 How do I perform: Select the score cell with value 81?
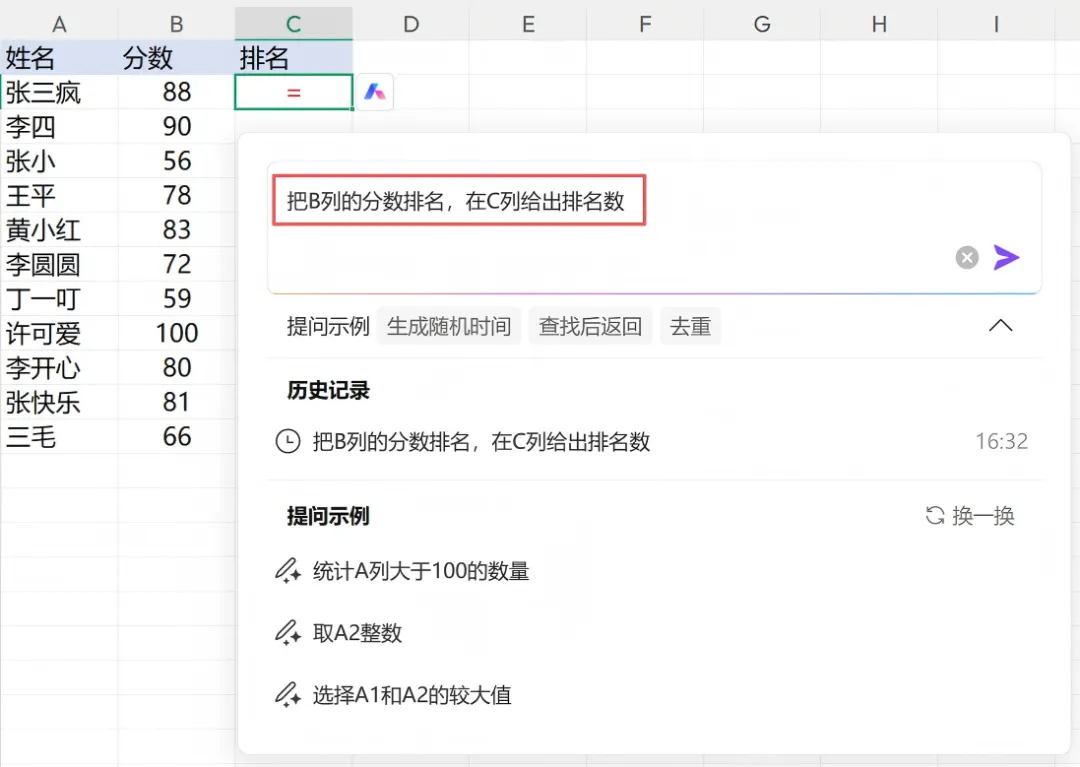(x=176, y=402)
